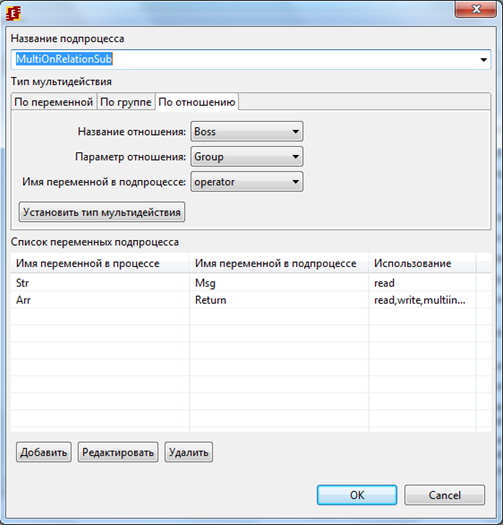504x525 pixels.
Task: Click the Добавить button
Action: point(44,452)
